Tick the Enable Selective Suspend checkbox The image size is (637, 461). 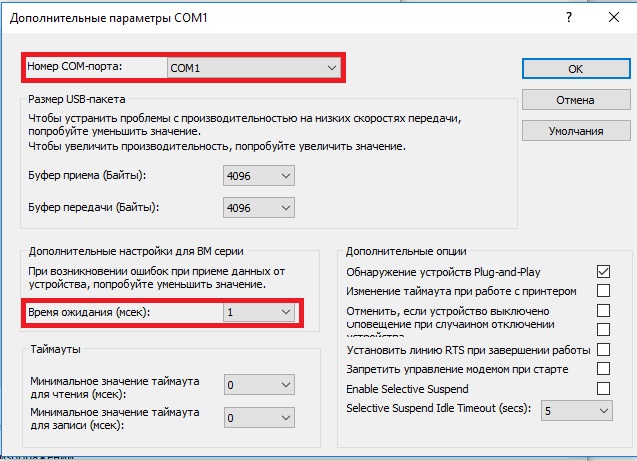603,388
